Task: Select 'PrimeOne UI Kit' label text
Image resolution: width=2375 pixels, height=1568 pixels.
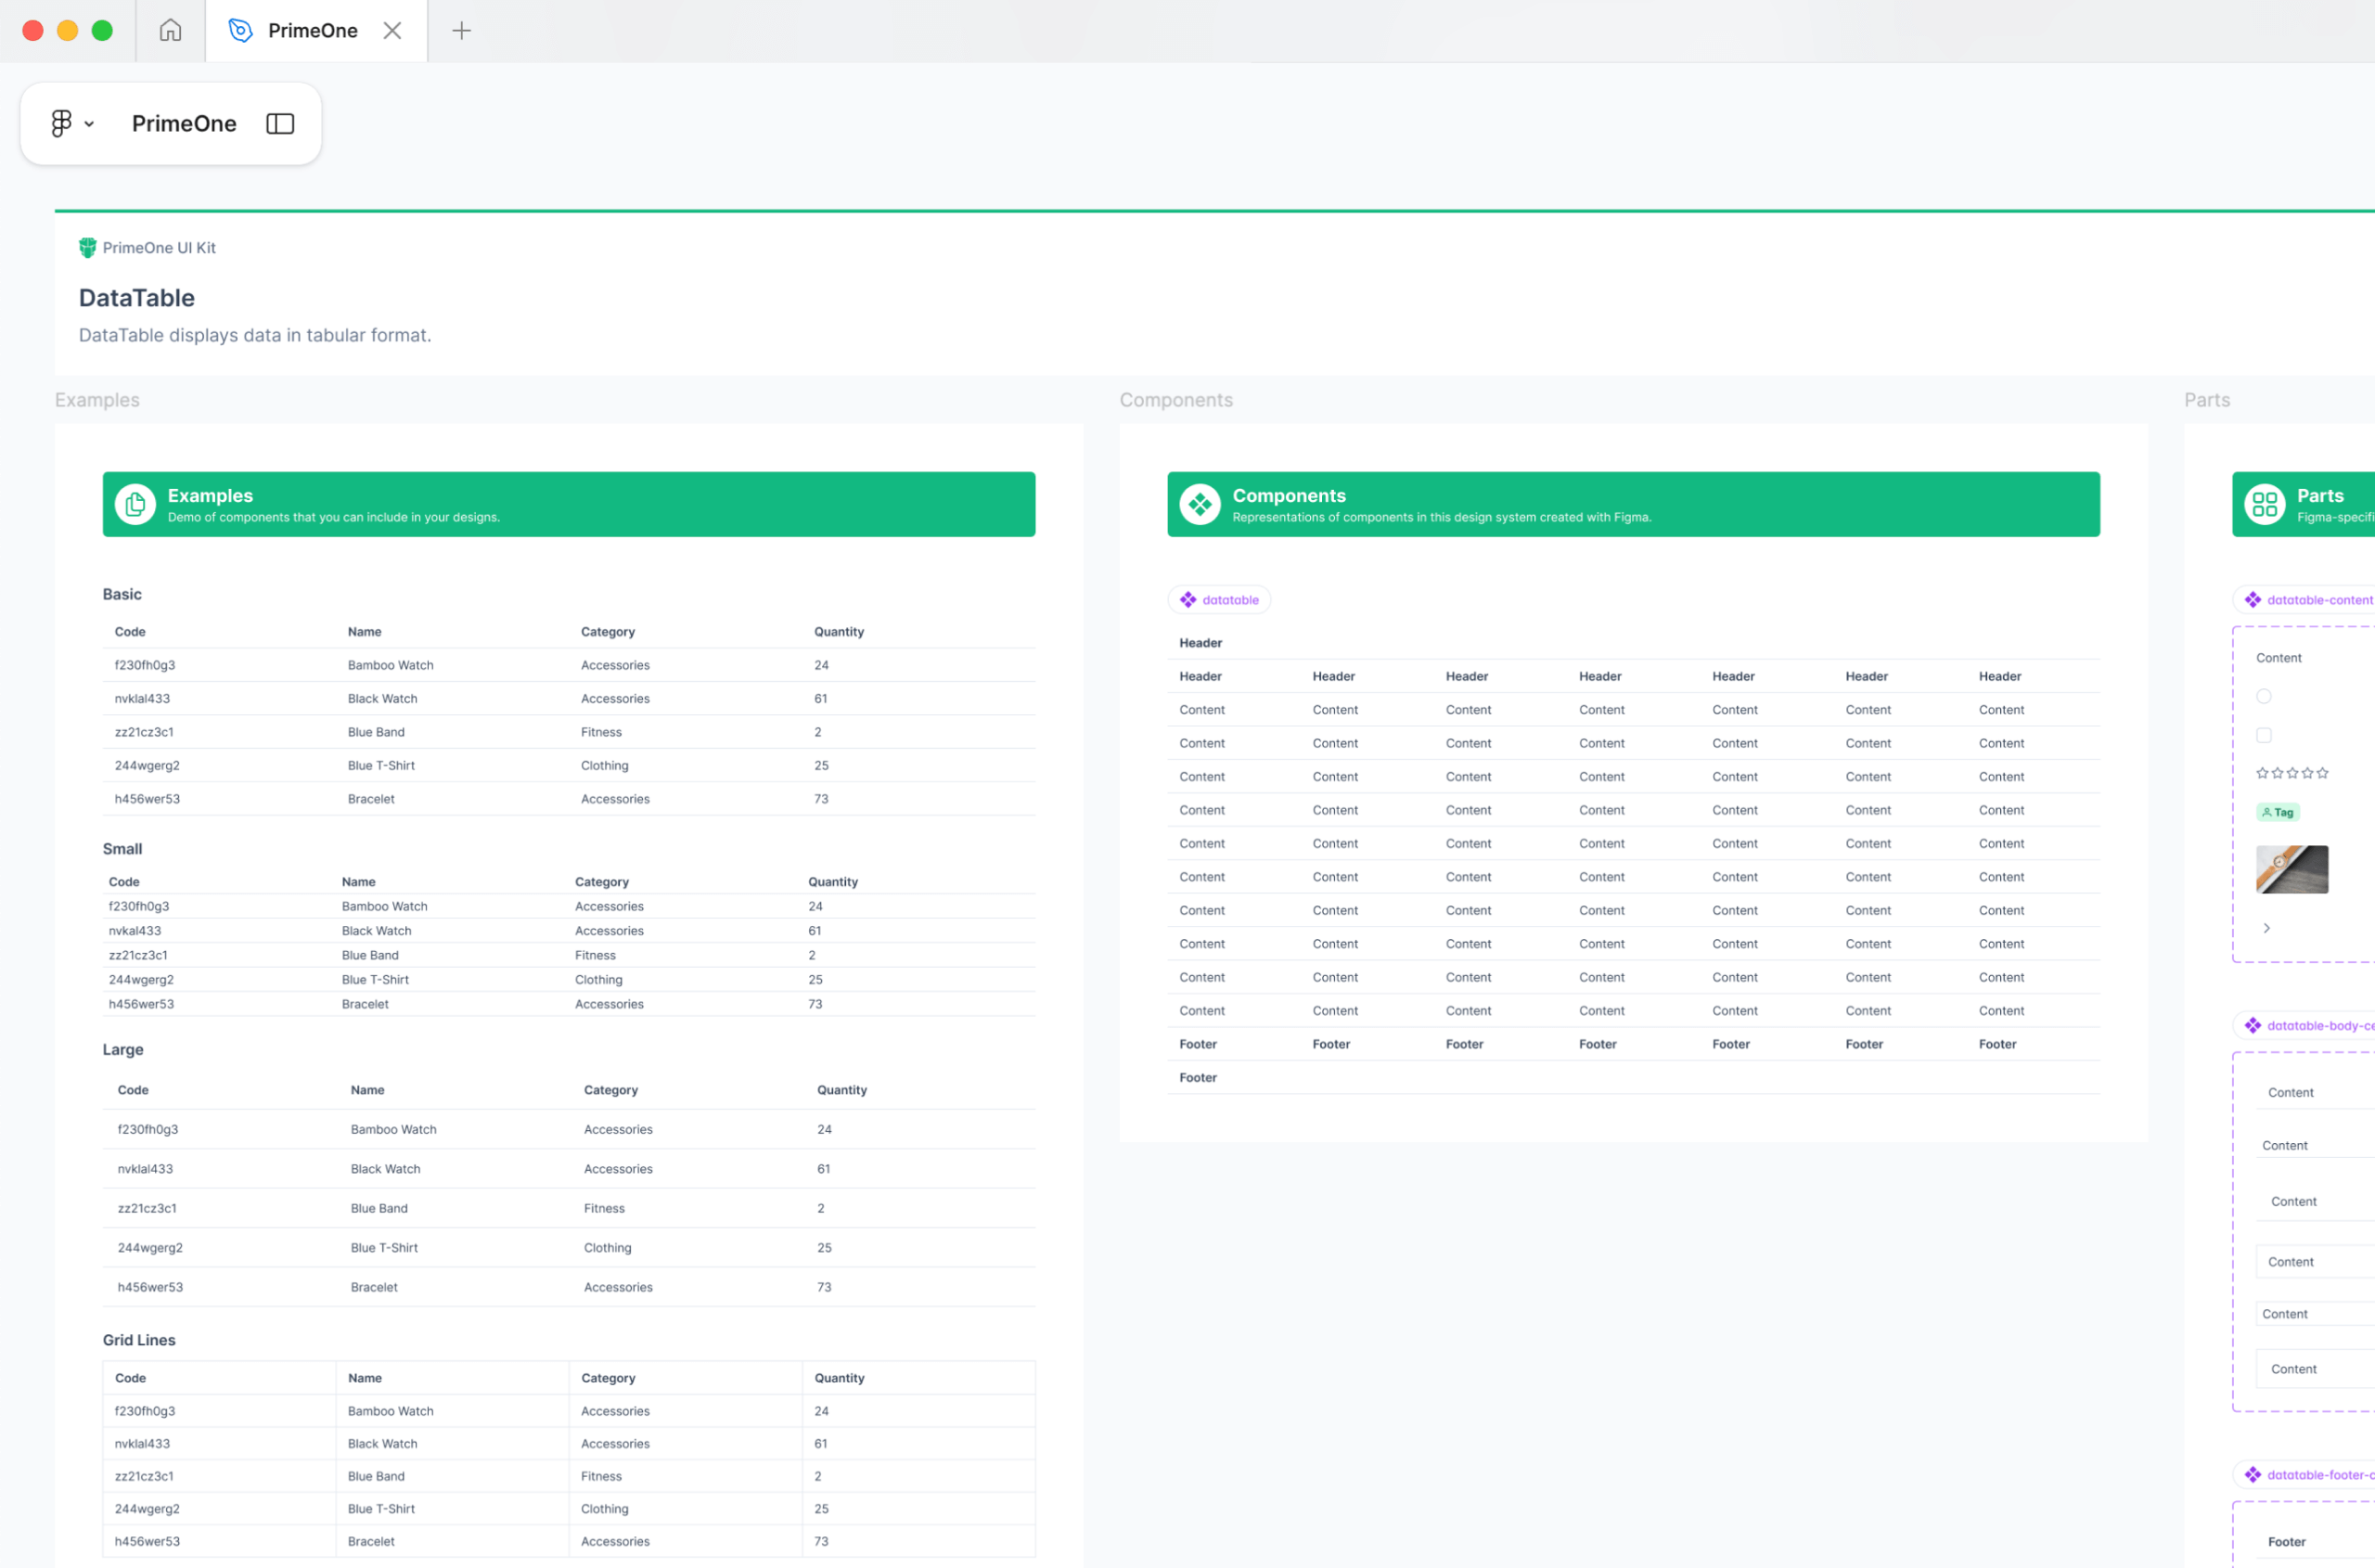Action: (159, 247)
